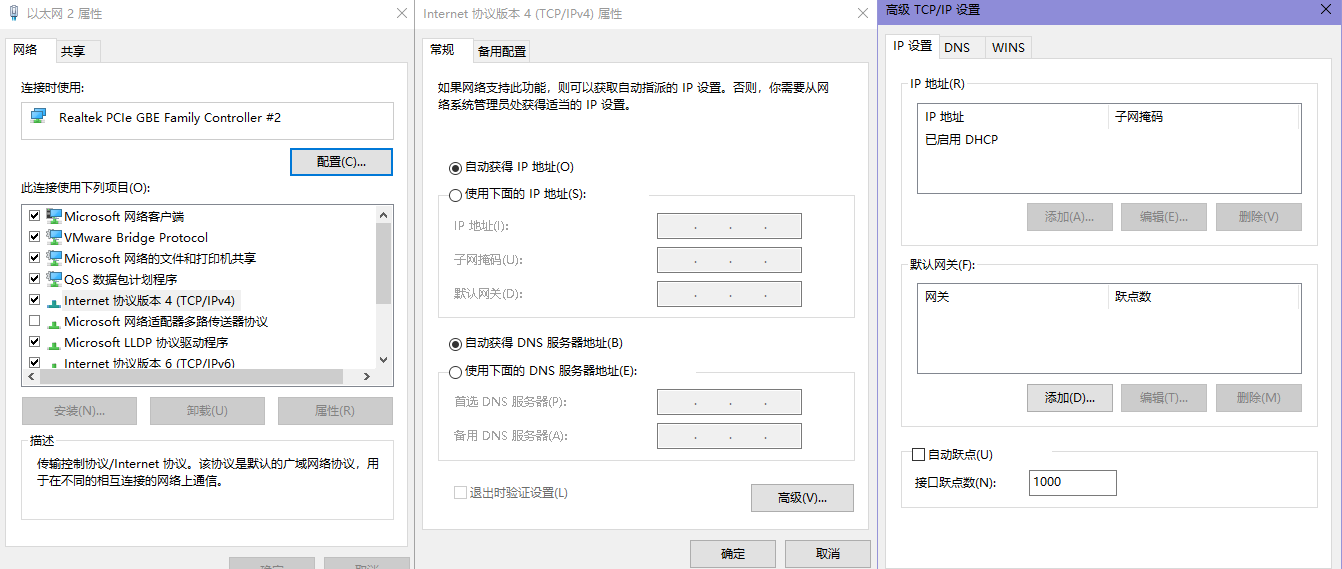Screen dimensions: 1342x569
Task: Enable 自动跃点 checkbox
Action: tap(919, 455)
